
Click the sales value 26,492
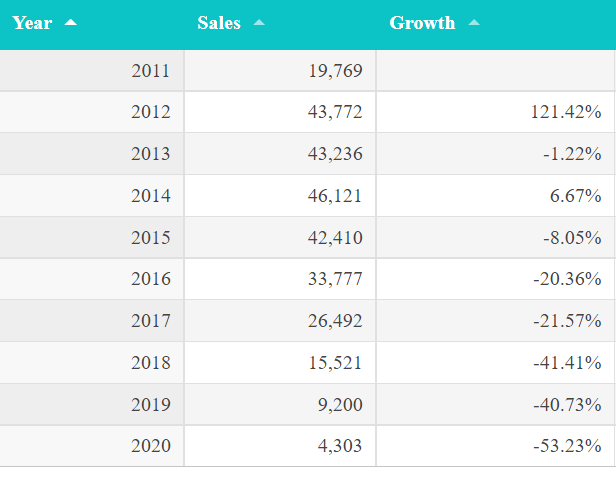pos(335,321)
